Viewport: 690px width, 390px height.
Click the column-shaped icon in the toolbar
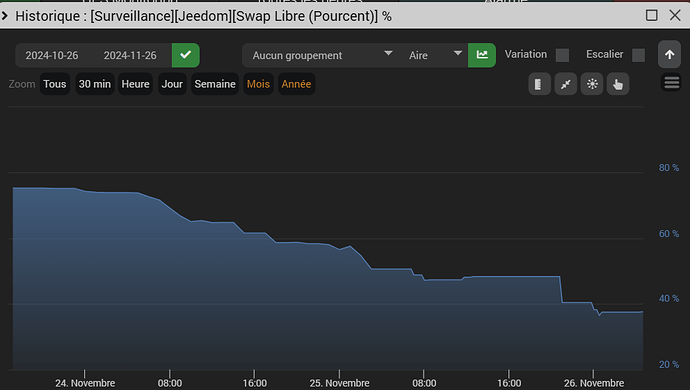pyautogui.click(x=540, y=84)
